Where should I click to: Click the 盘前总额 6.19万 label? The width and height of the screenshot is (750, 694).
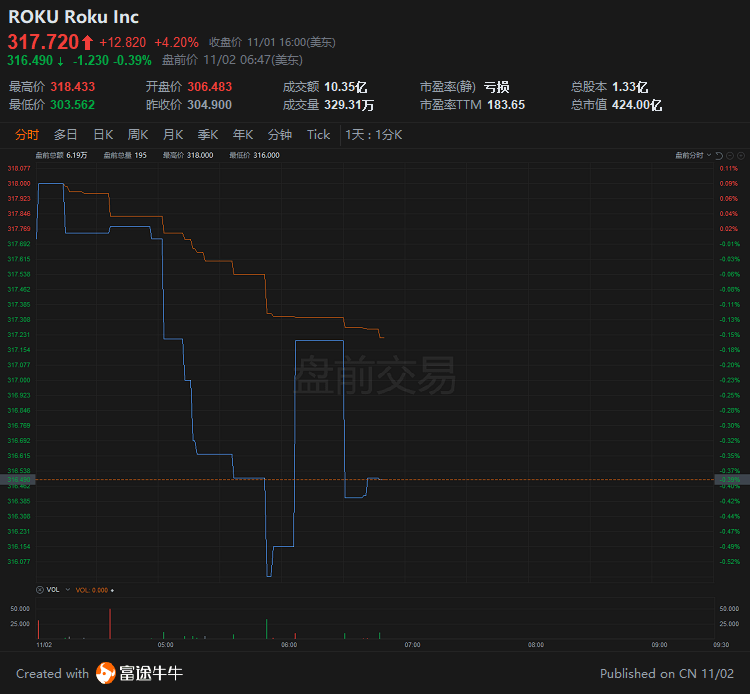point(61,155)
